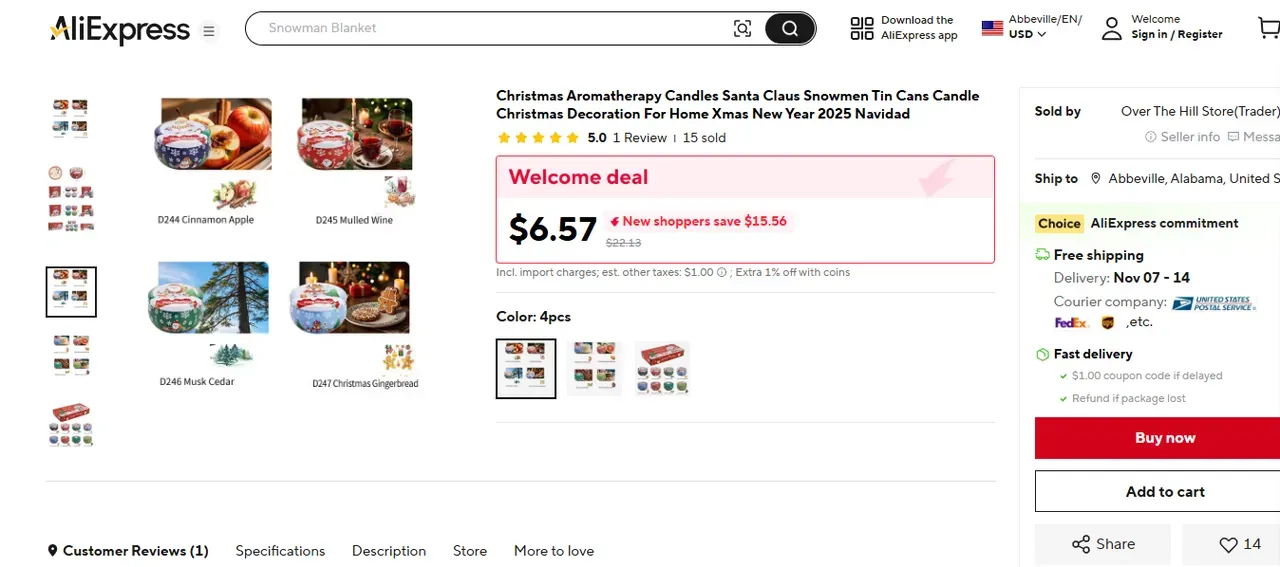Image resolution: width=1280 pixels, height=567 pixels.
Task: Click the import charges info icon
Action: (x=722, y=272)
